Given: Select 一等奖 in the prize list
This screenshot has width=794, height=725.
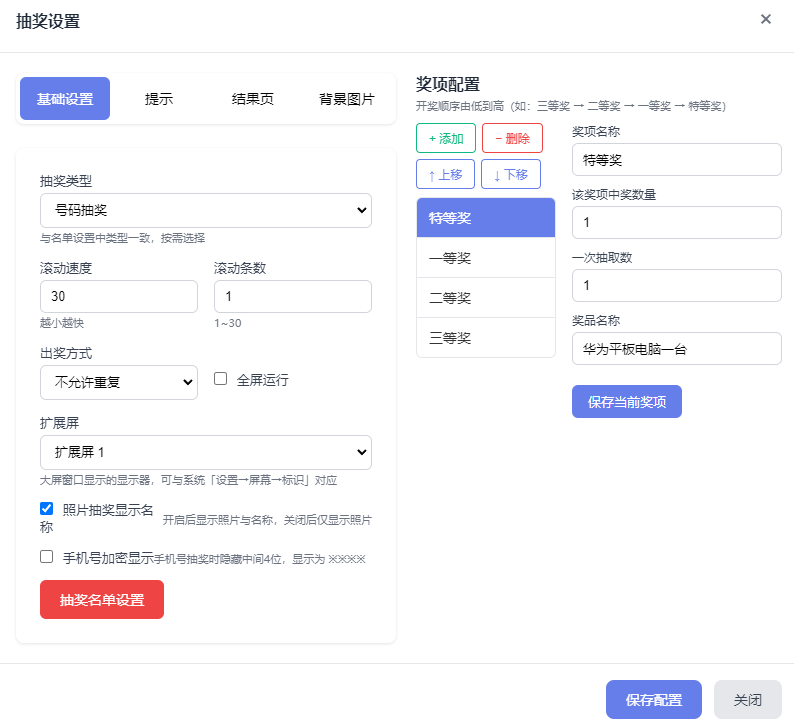Looking at the screenshot, I should click(486, 258).
